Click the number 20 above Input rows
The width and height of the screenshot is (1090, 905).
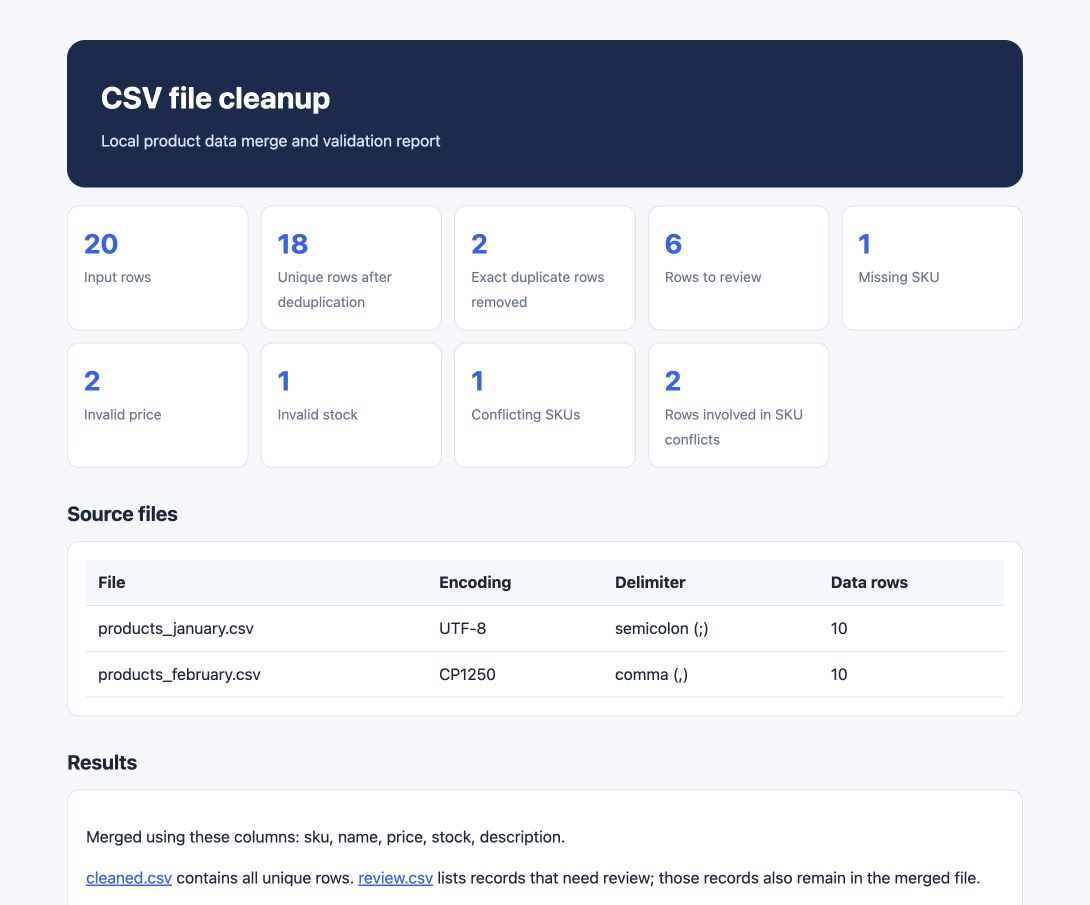101,244
